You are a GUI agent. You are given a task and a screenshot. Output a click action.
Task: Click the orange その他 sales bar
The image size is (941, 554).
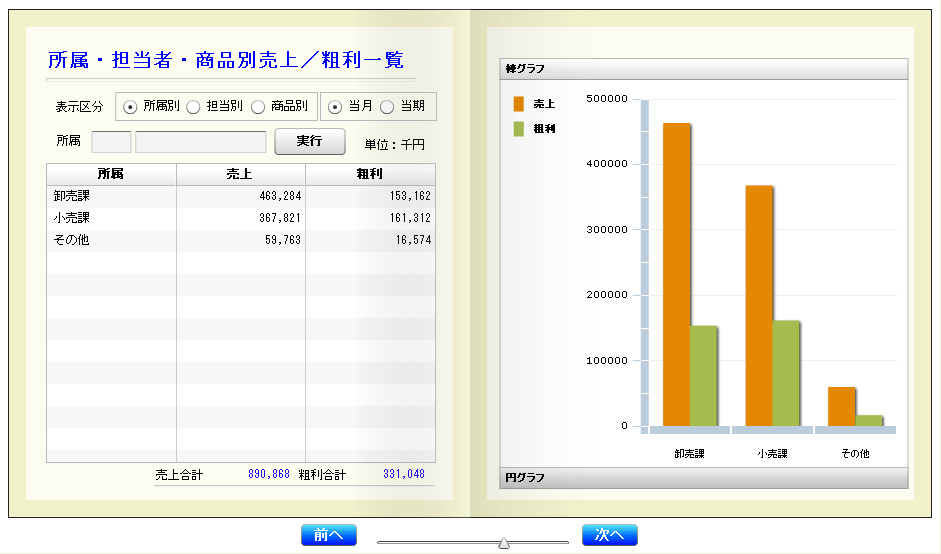[x=841, y=406]
